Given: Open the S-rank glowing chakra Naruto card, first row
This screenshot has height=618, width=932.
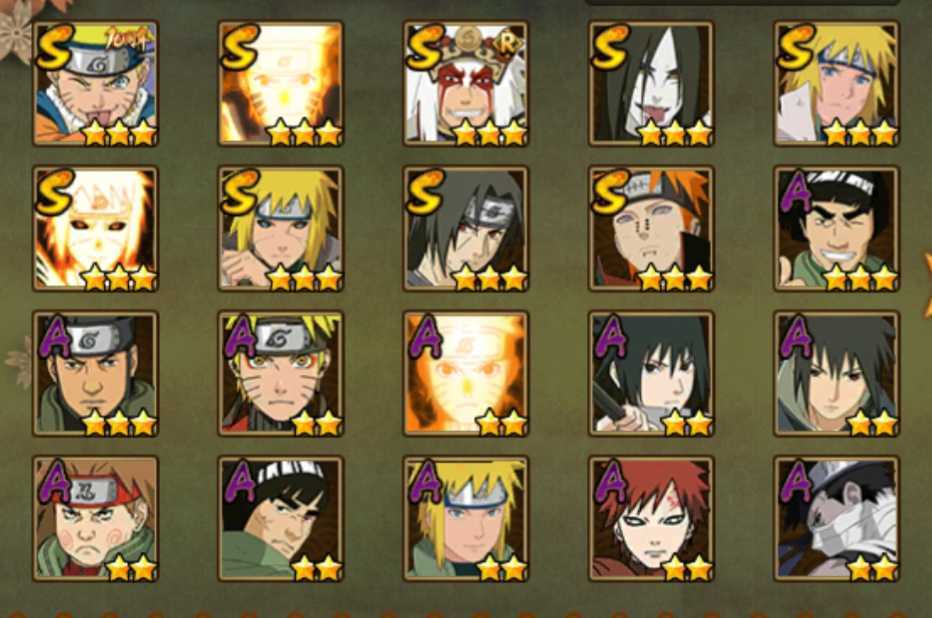Looking at the screenshot, I should coord(281,84).
